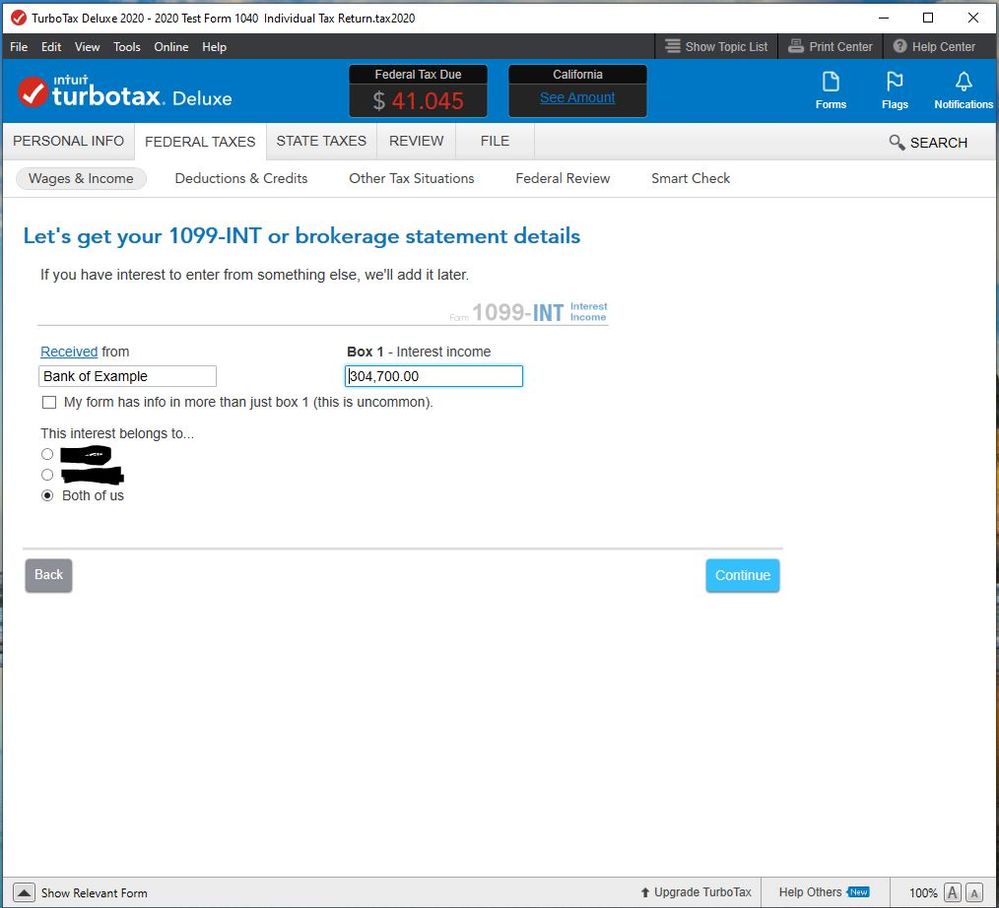This screenshot has width=999, height=908.
Task: Click the SEARCH label
Action: (x=938, y=143)
